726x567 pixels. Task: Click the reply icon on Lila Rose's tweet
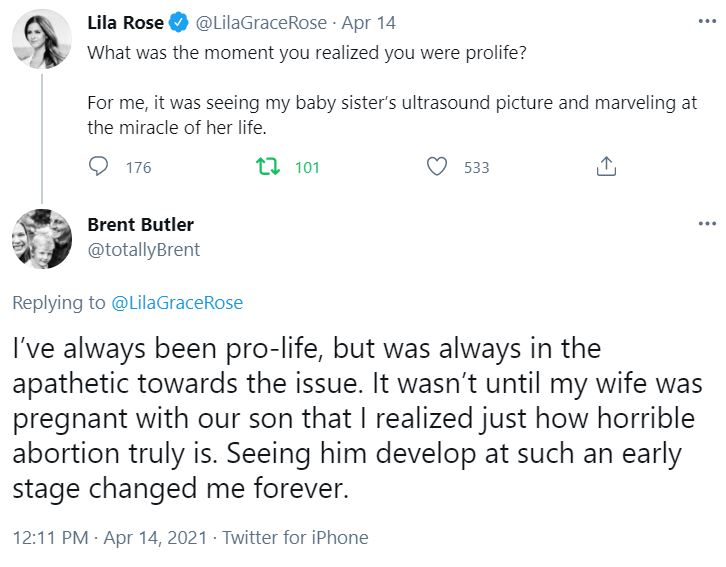pyautogui.click(x=99, y=167)
